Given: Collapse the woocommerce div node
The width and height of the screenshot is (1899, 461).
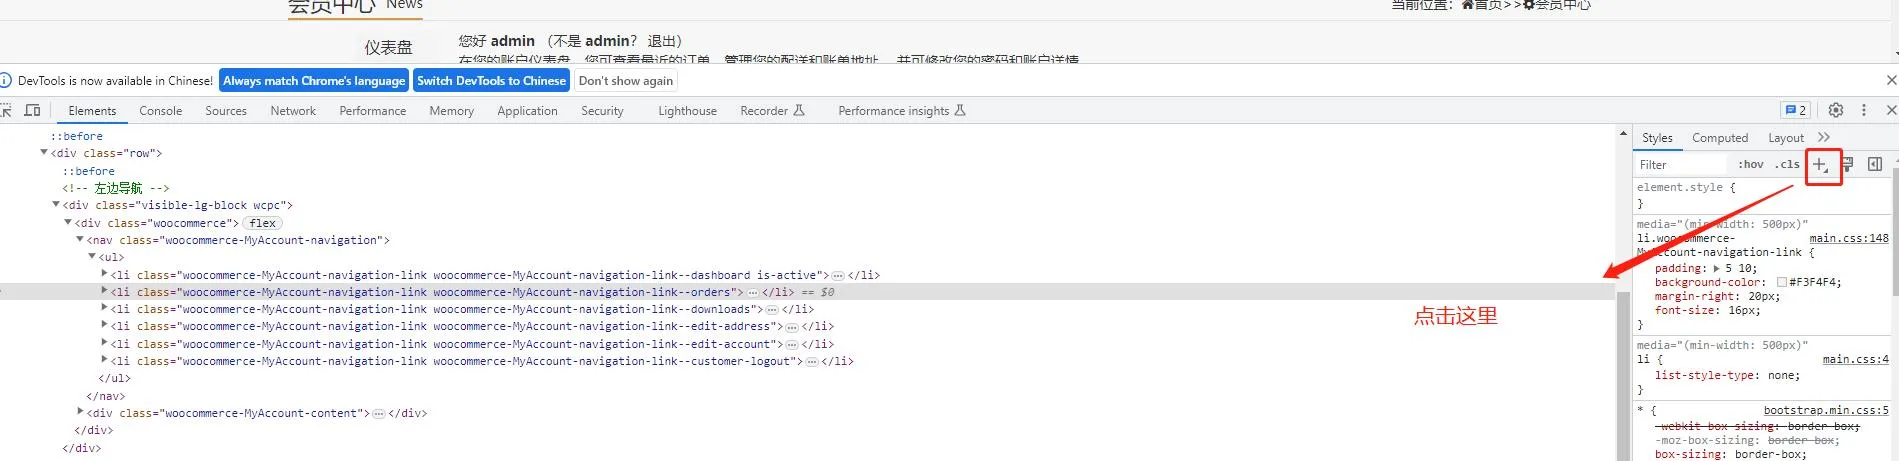Looking at the screenshot, I should pyautogui.click(x=68, y=223).
